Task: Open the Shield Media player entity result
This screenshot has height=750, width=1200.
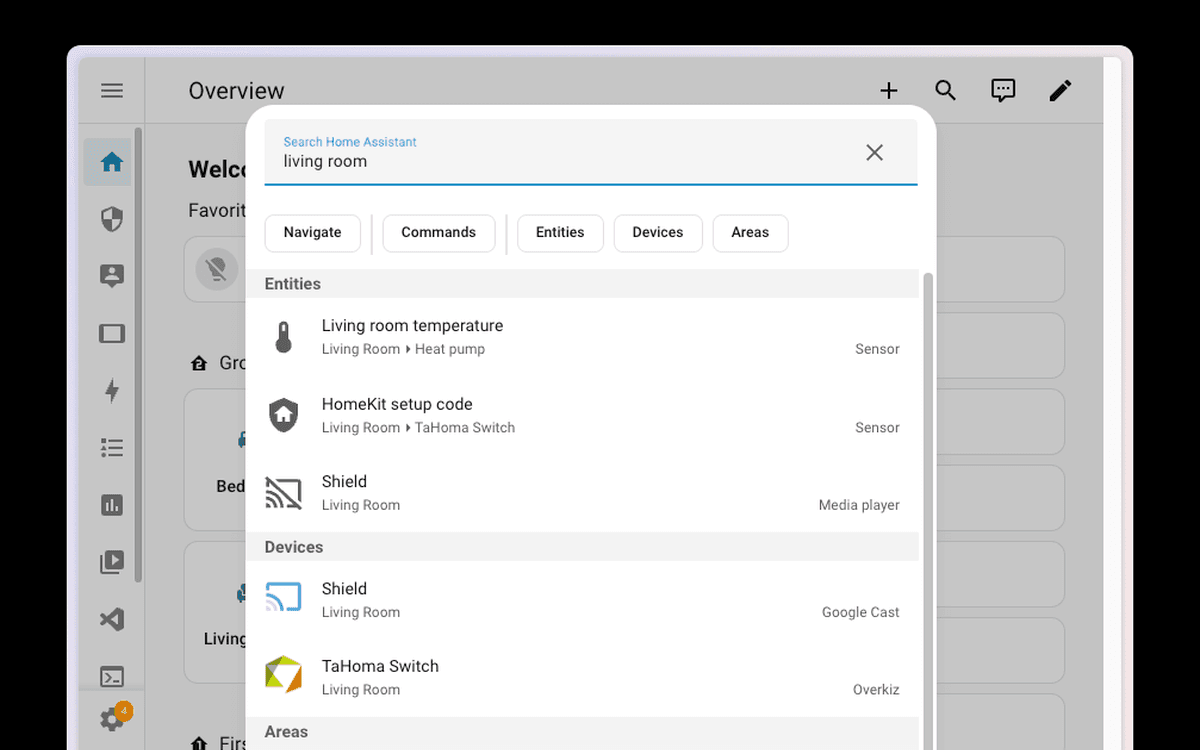Action: click(x=582, y=493)
